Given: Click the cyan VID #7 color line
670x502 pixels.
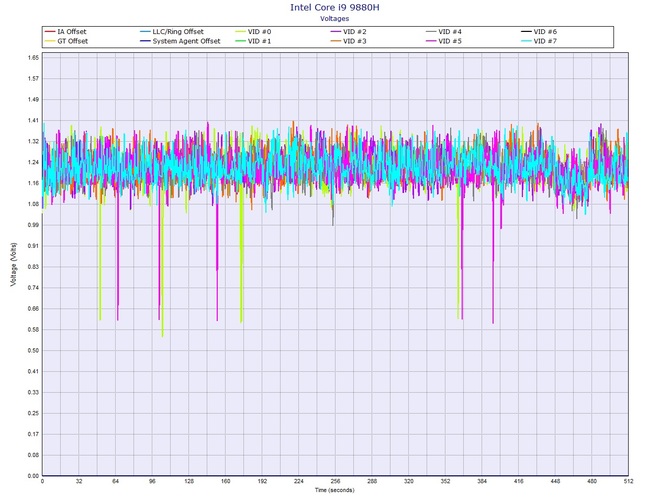Looking at the screenshot, I should [x=526, y=41].
